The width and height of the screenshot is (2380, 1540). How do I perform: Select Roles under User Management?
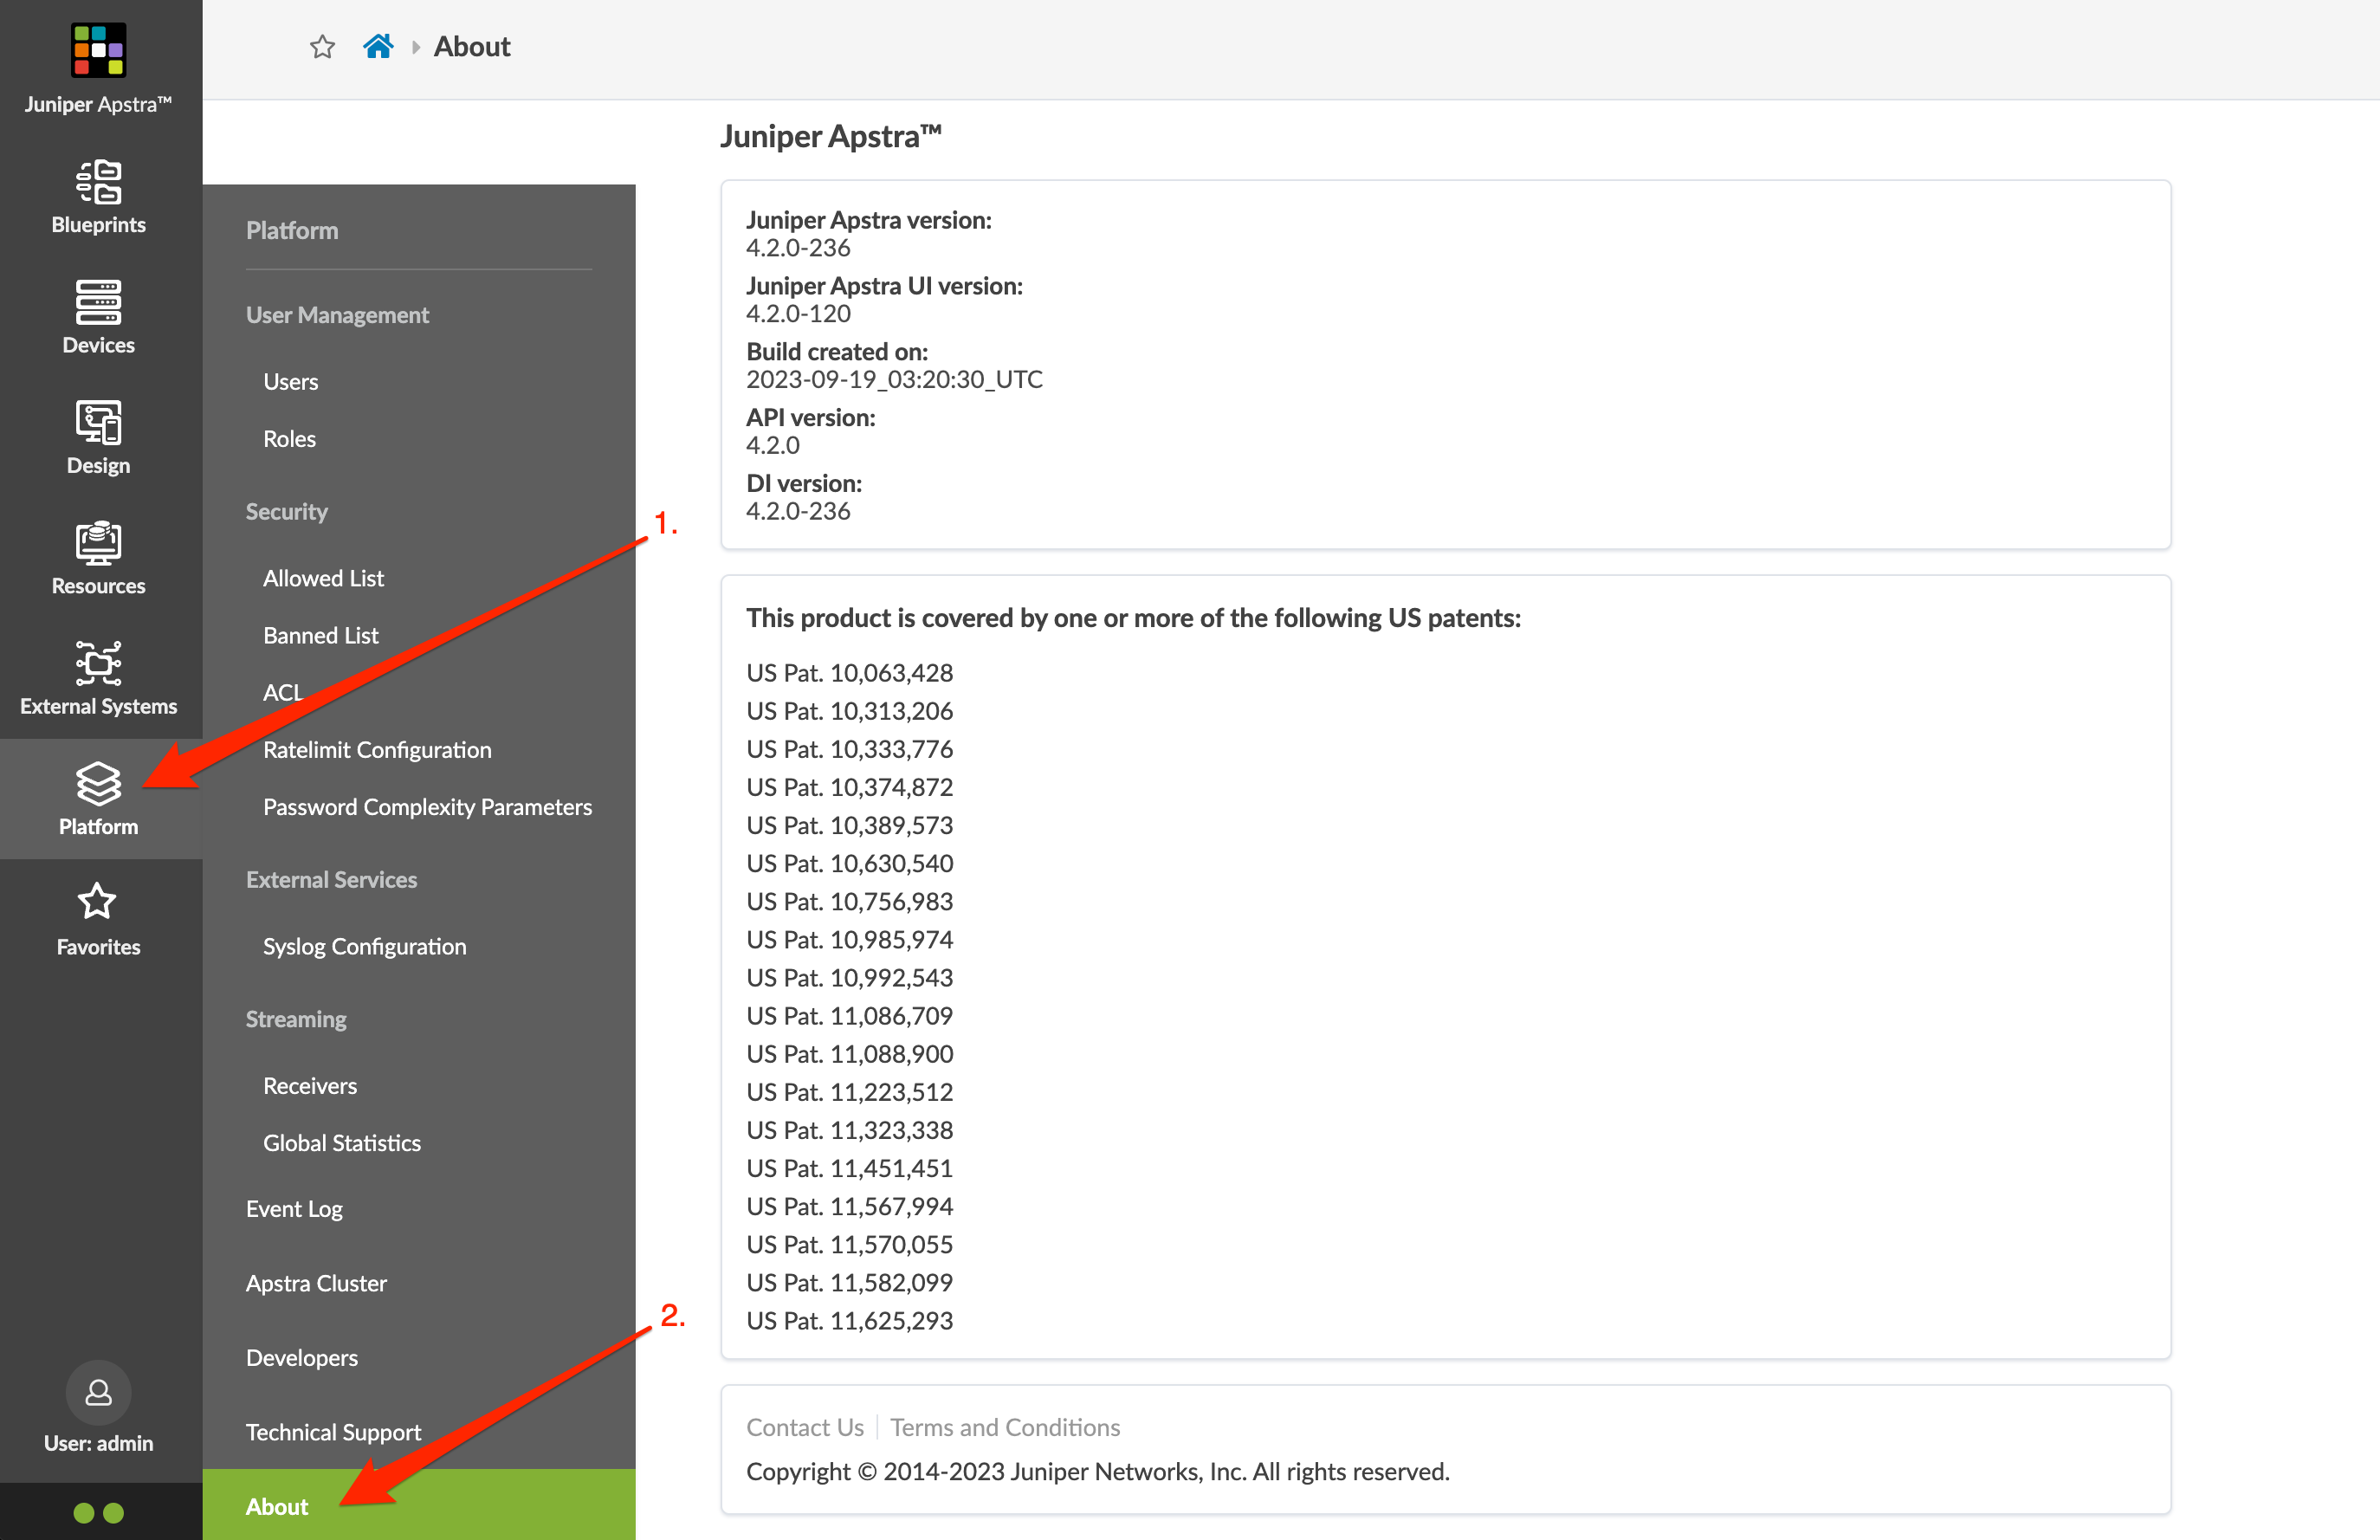[x=289, y=439]
